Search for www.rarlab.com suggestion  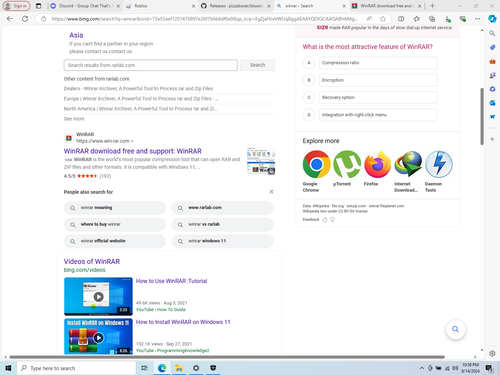point(222,208)
